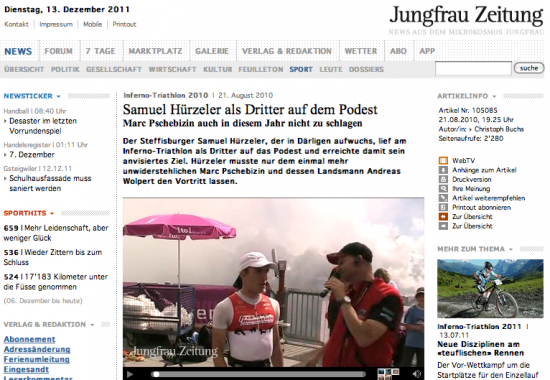The height and width of the screenshot is (380, 550).
Task: Click the video progress slider
Action: coord(259,374)
